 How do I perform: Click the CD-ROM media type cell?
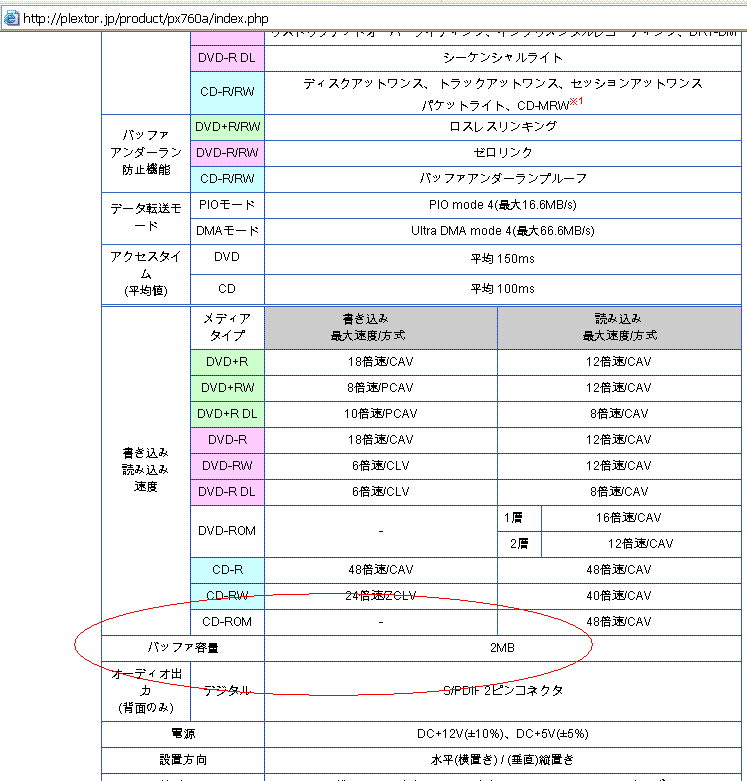[227, 622]
